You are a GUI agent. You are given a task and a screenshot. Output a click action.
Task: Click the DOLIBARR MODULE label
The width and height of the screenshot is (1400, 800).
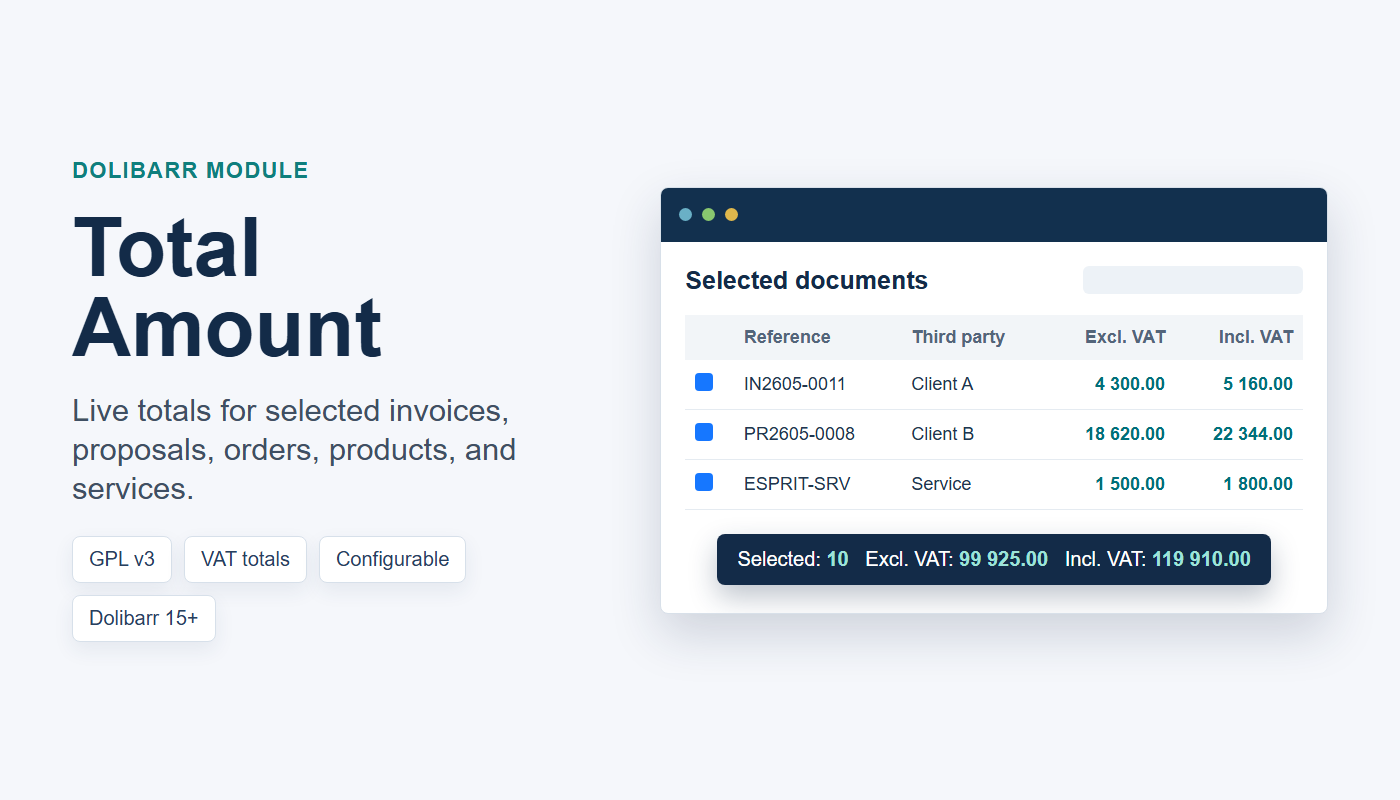coord(191,171)
